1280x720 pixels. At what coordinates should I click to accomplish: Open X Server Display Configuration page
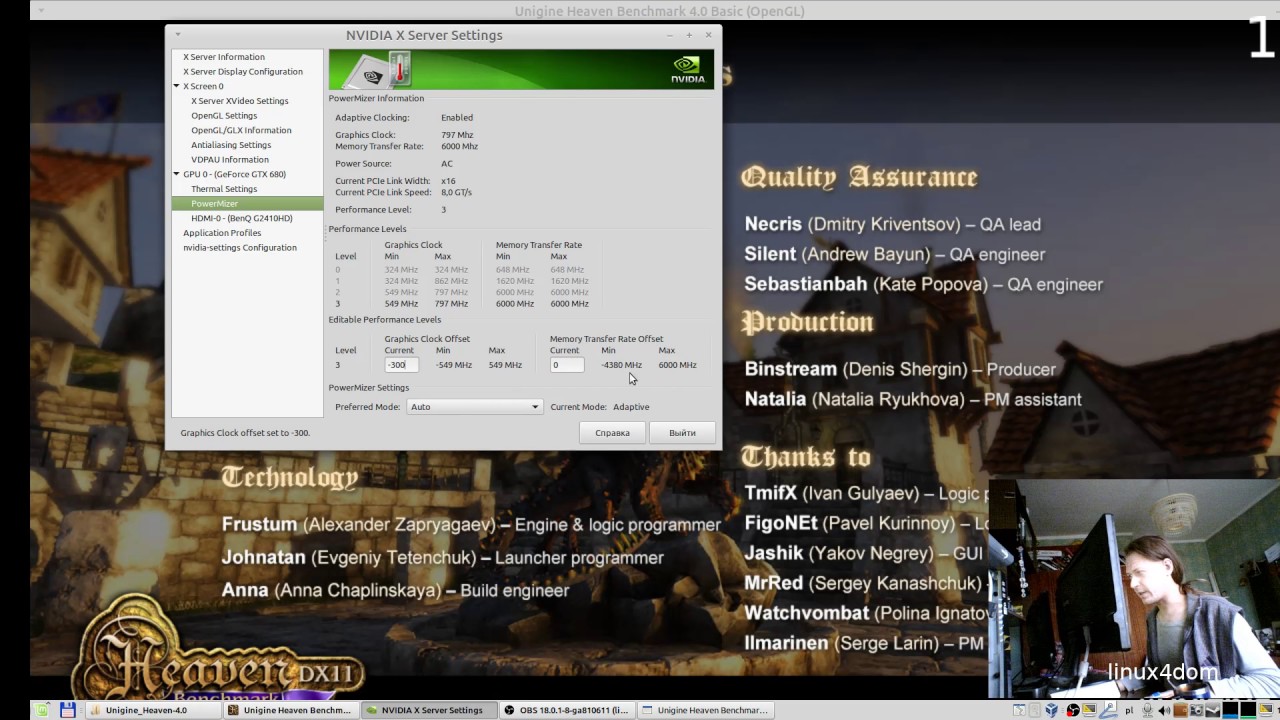[243, 72]
